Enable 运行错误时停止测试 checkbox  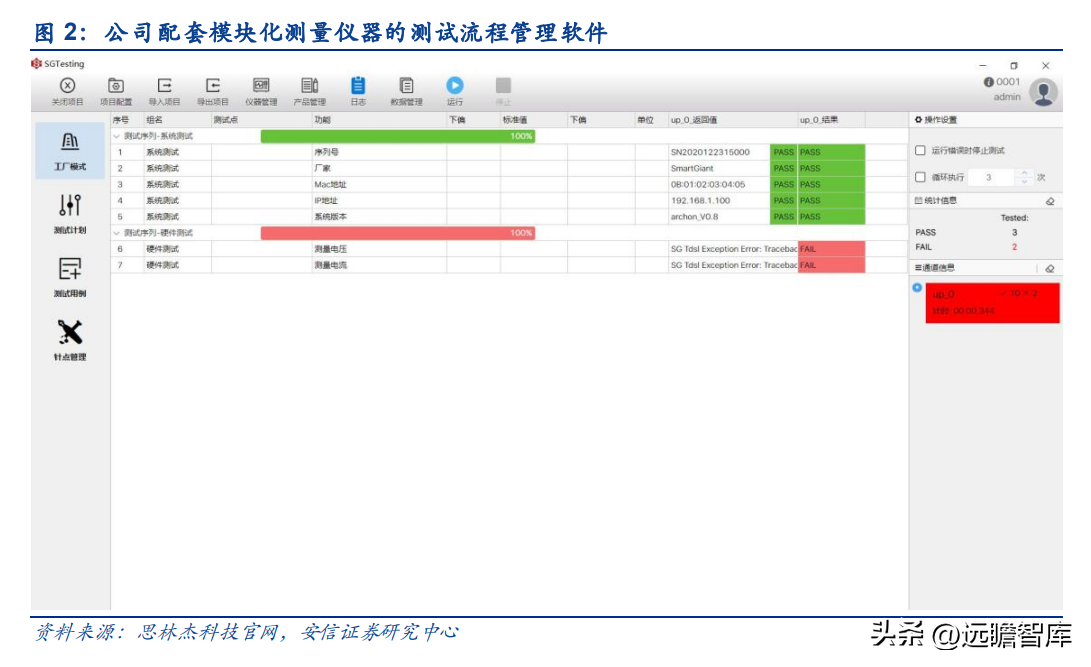coord(920,151)
